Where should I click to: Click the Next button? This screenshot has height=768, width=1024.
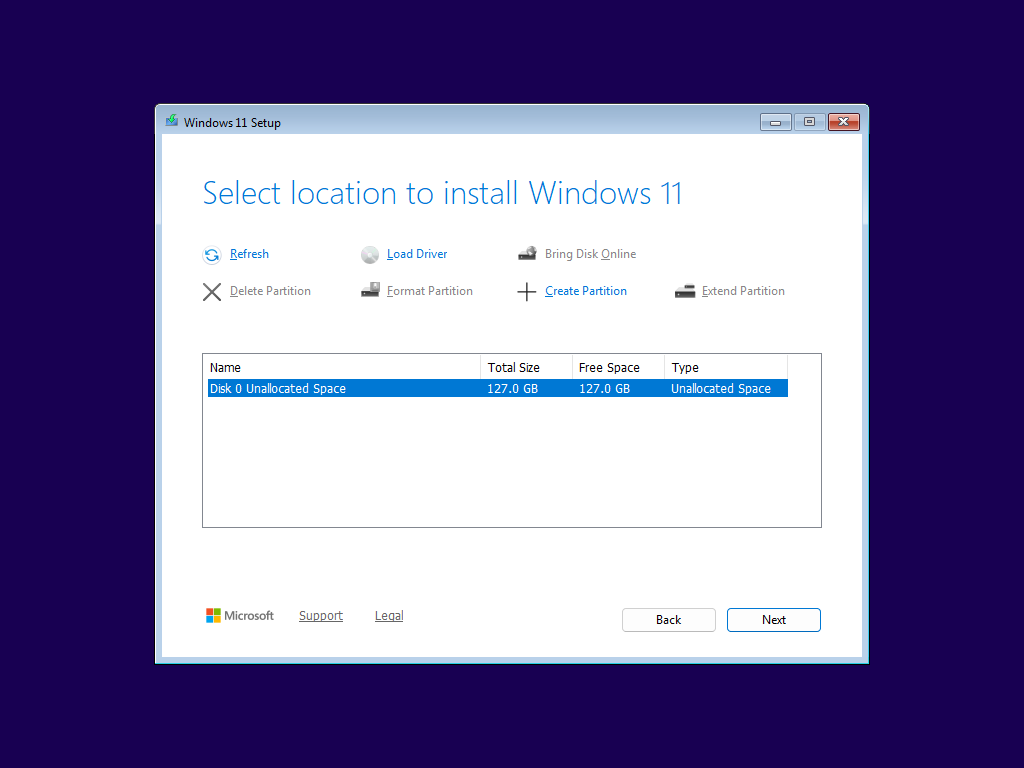click(774, 620)
